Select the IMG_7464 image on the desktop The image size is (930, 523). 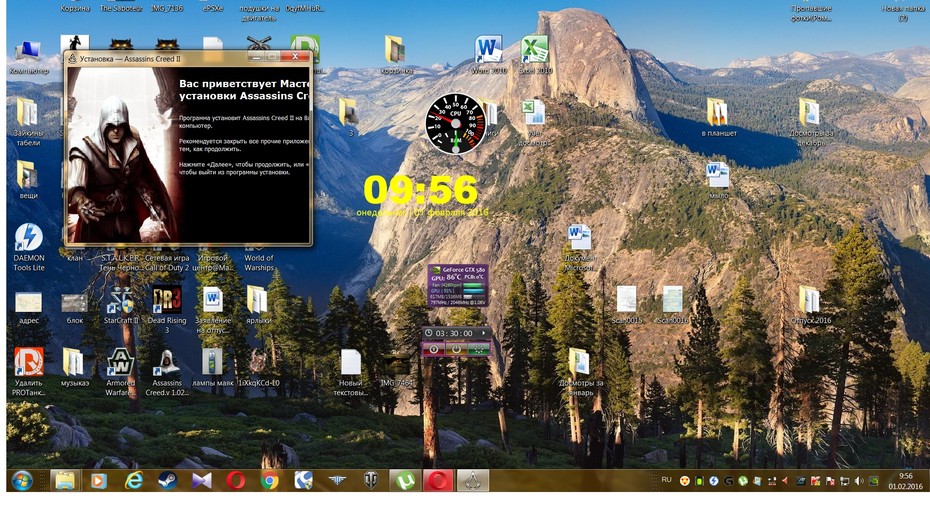[396, 371]
